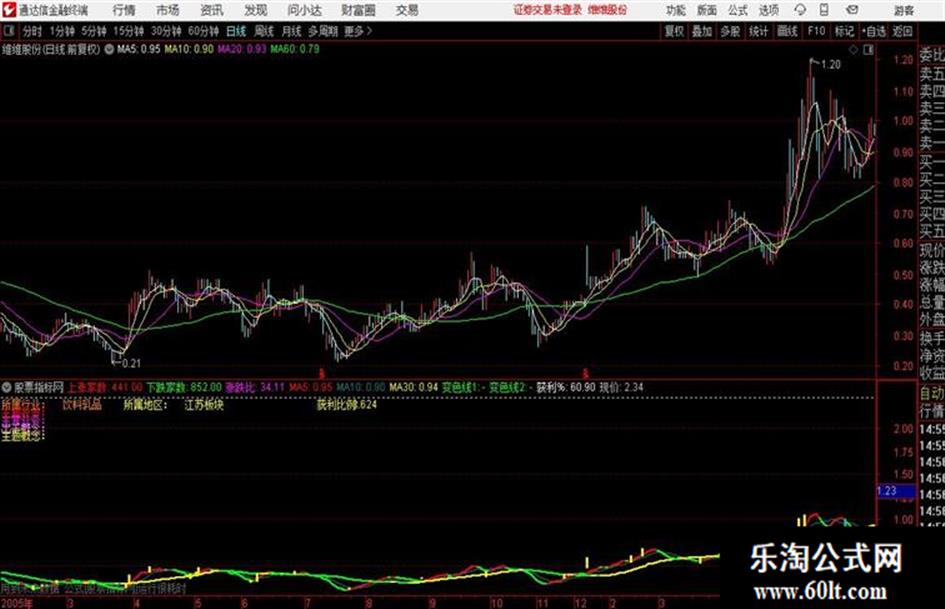Click the 返回 back button
The height and width of the screenshot is (609, 945).
pyautogui.click(x=903, y=31)
